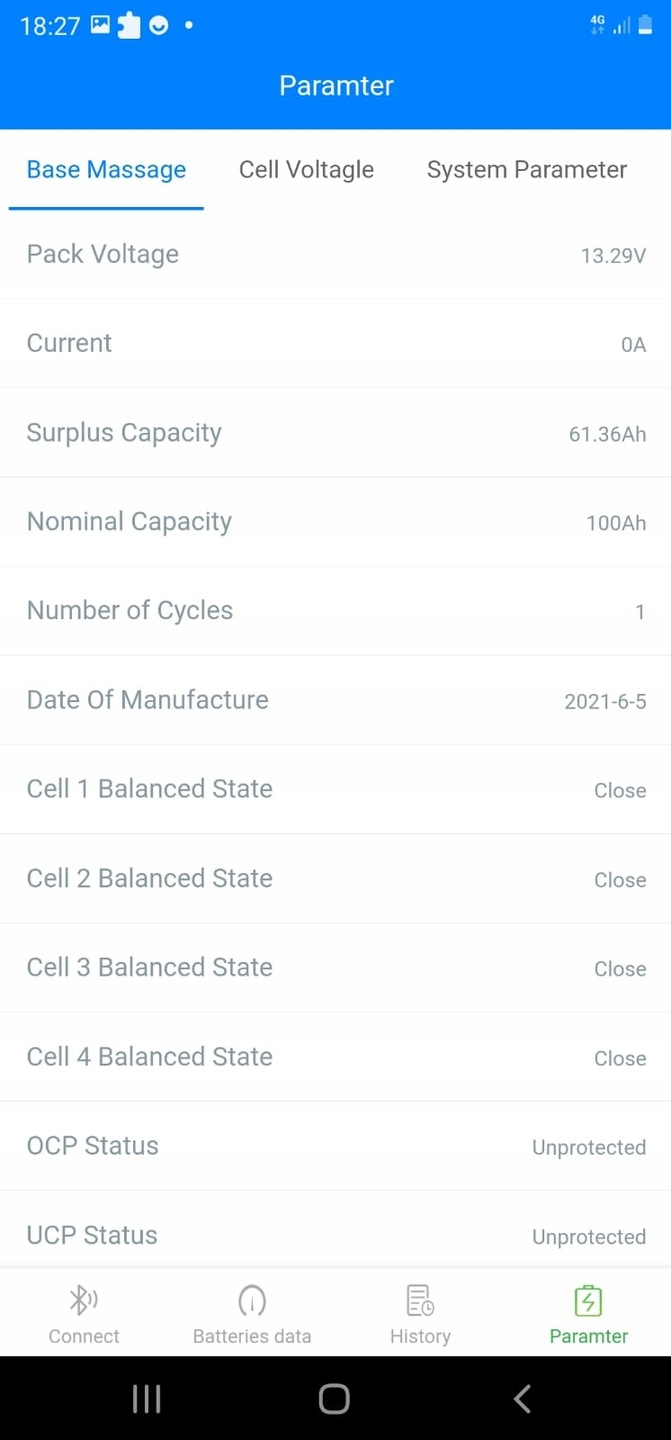
Task: Tap the 4G signal indicator in status bar
Action: pos(598,25)
